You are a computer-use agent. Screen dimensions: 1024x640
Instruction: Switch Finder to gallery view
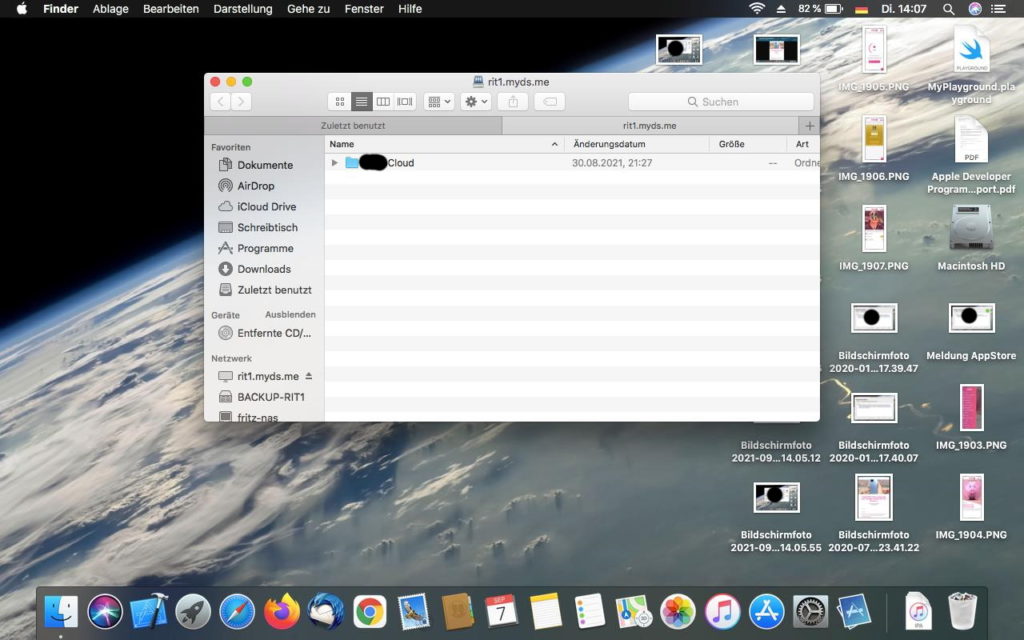coord(405,102)
